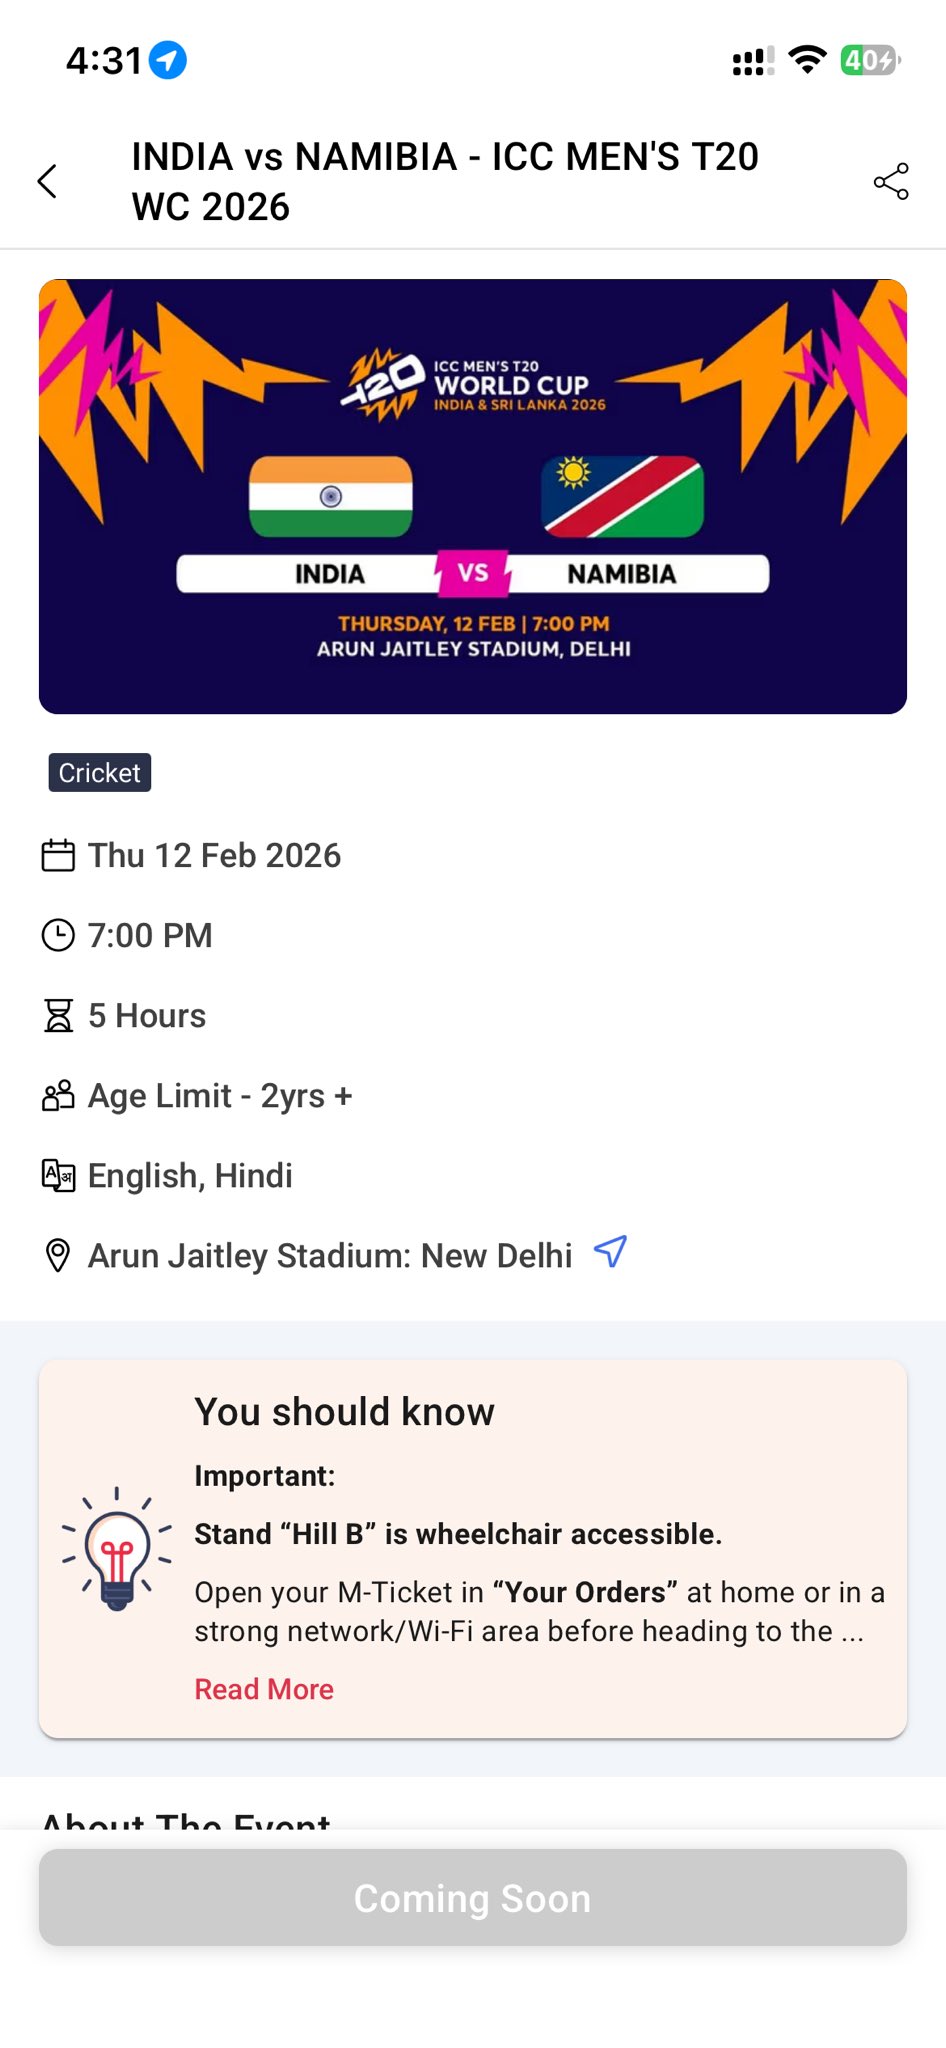Viewport: 946px width, 2048px height.
Task: Tap the You should know heading
Action: (344, 1412)
